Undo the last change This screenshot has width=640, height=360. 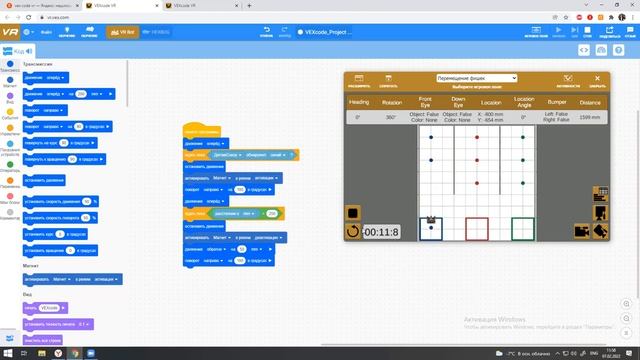point(267,32)
